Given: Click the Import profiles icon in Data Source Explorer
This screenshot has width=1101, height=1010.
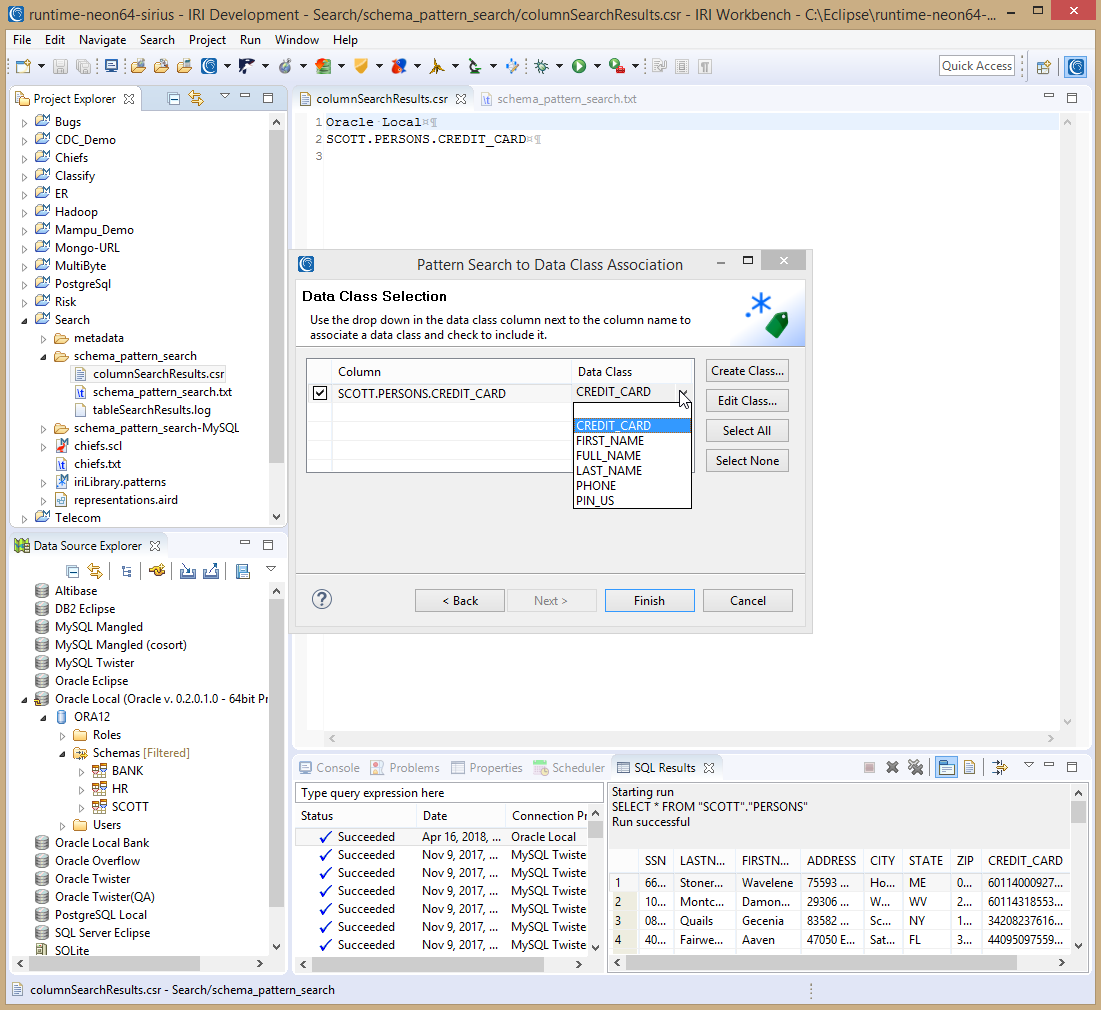Looking at the screenshot, I should point(187,571).
